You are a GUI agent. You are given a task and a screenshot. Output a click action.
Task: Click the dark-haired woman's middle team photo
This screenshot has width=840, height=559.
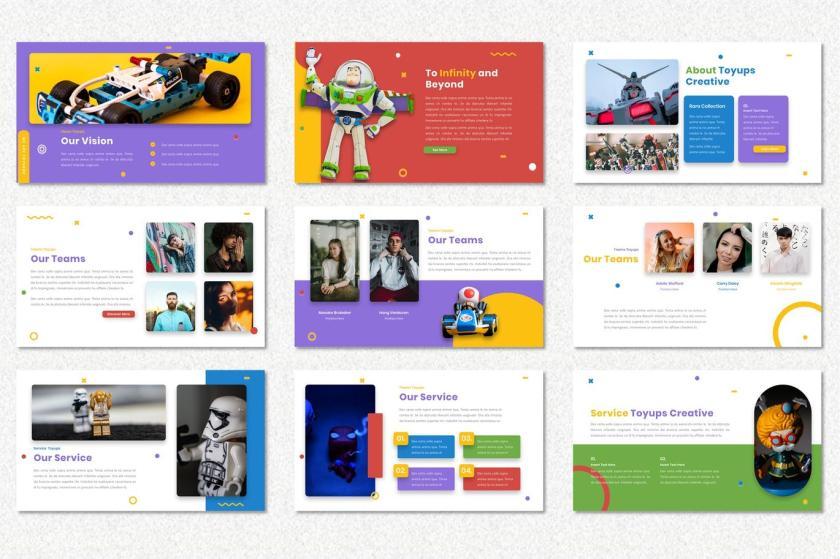(x=727, y=248)
